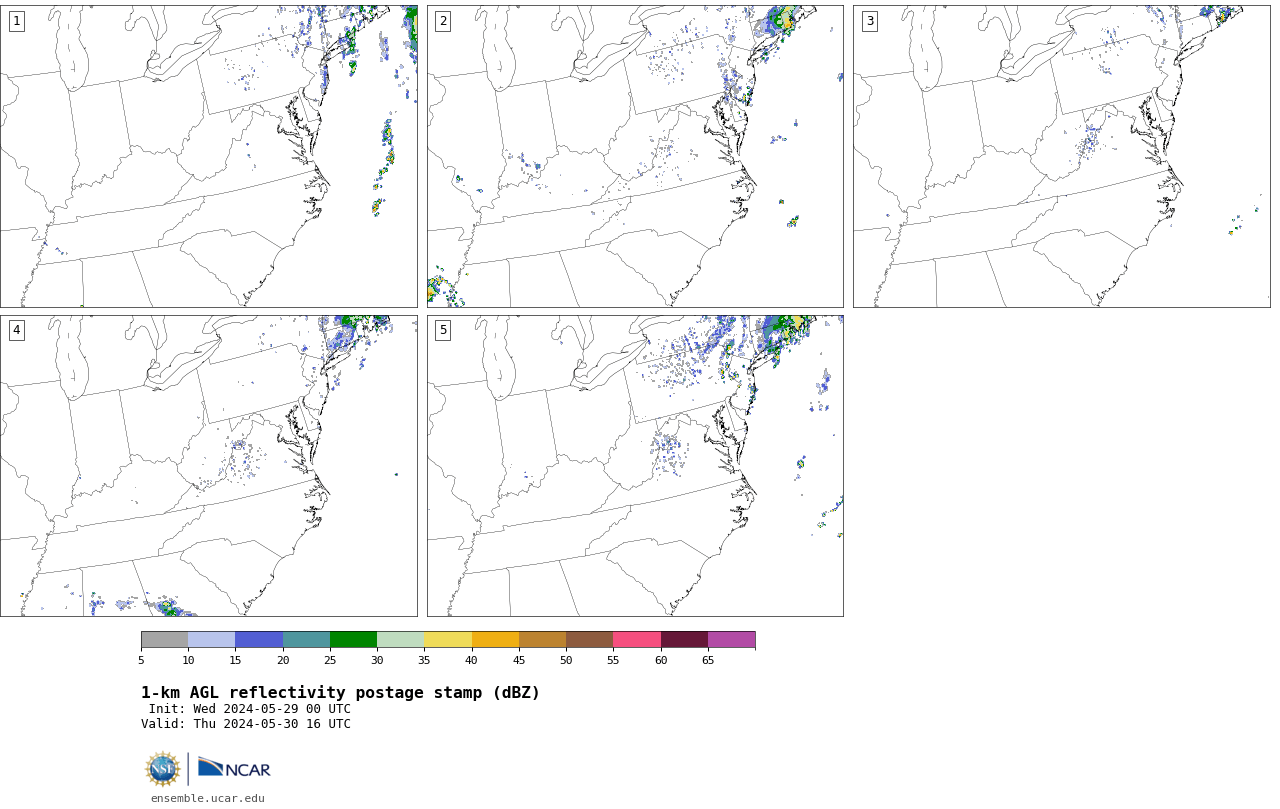
Task: Click the NCAR logo
Action: [x=234, y=768]
